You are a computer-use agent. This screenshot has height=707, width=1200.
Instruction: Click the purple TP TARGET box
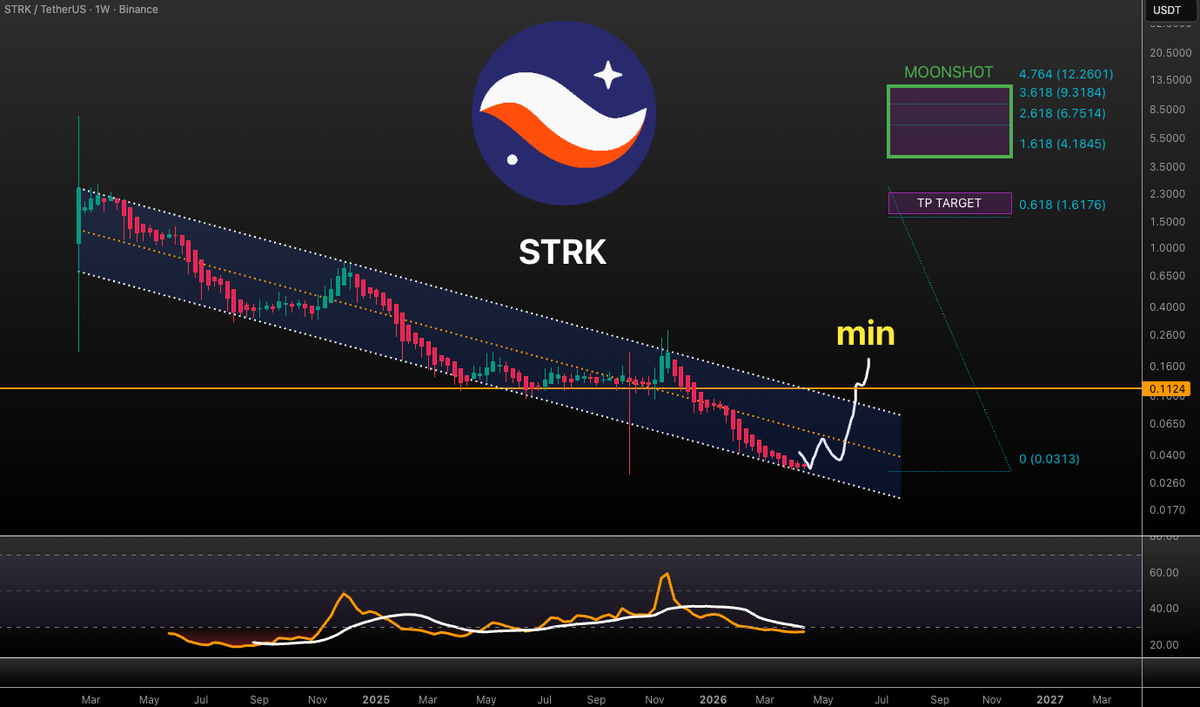(x=949, y=203)
